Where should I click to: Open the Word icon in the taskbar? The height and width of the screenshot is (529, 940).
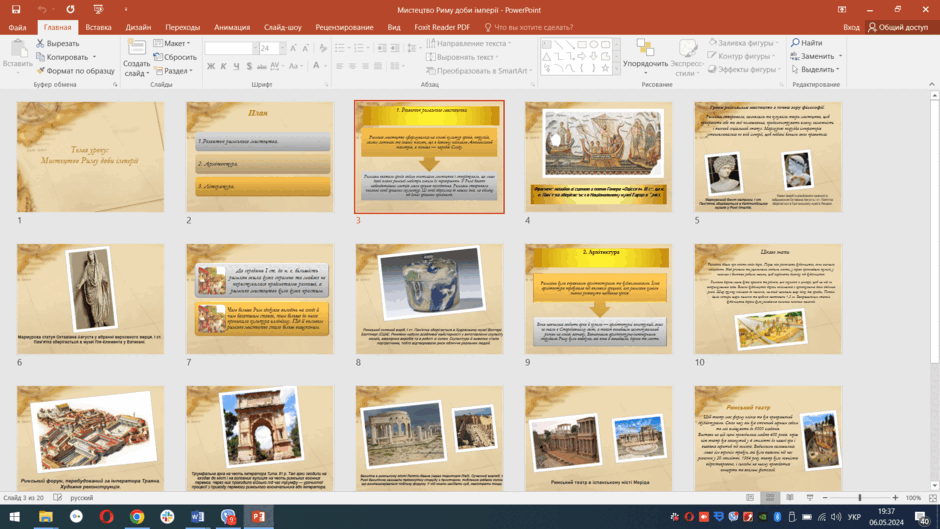(197, 516)
